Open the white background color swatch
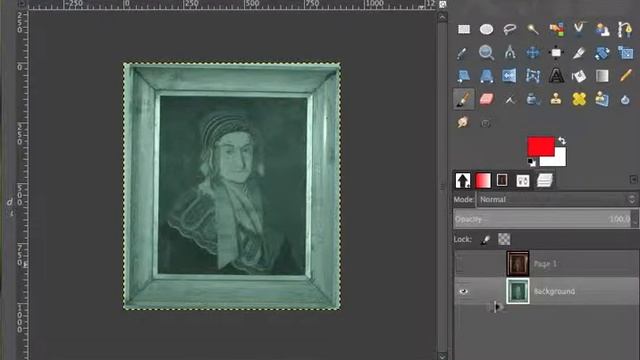 [x=559, y=160]
